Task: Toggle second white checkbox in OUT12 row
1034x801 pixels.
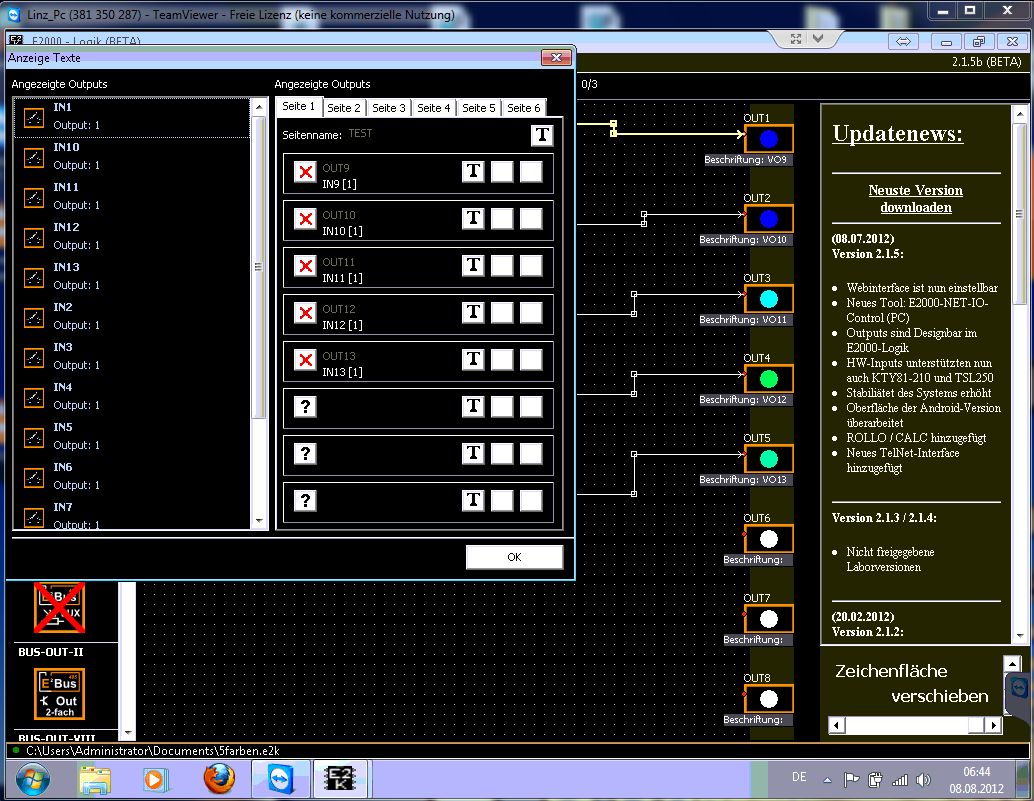Action: [531, 312]
